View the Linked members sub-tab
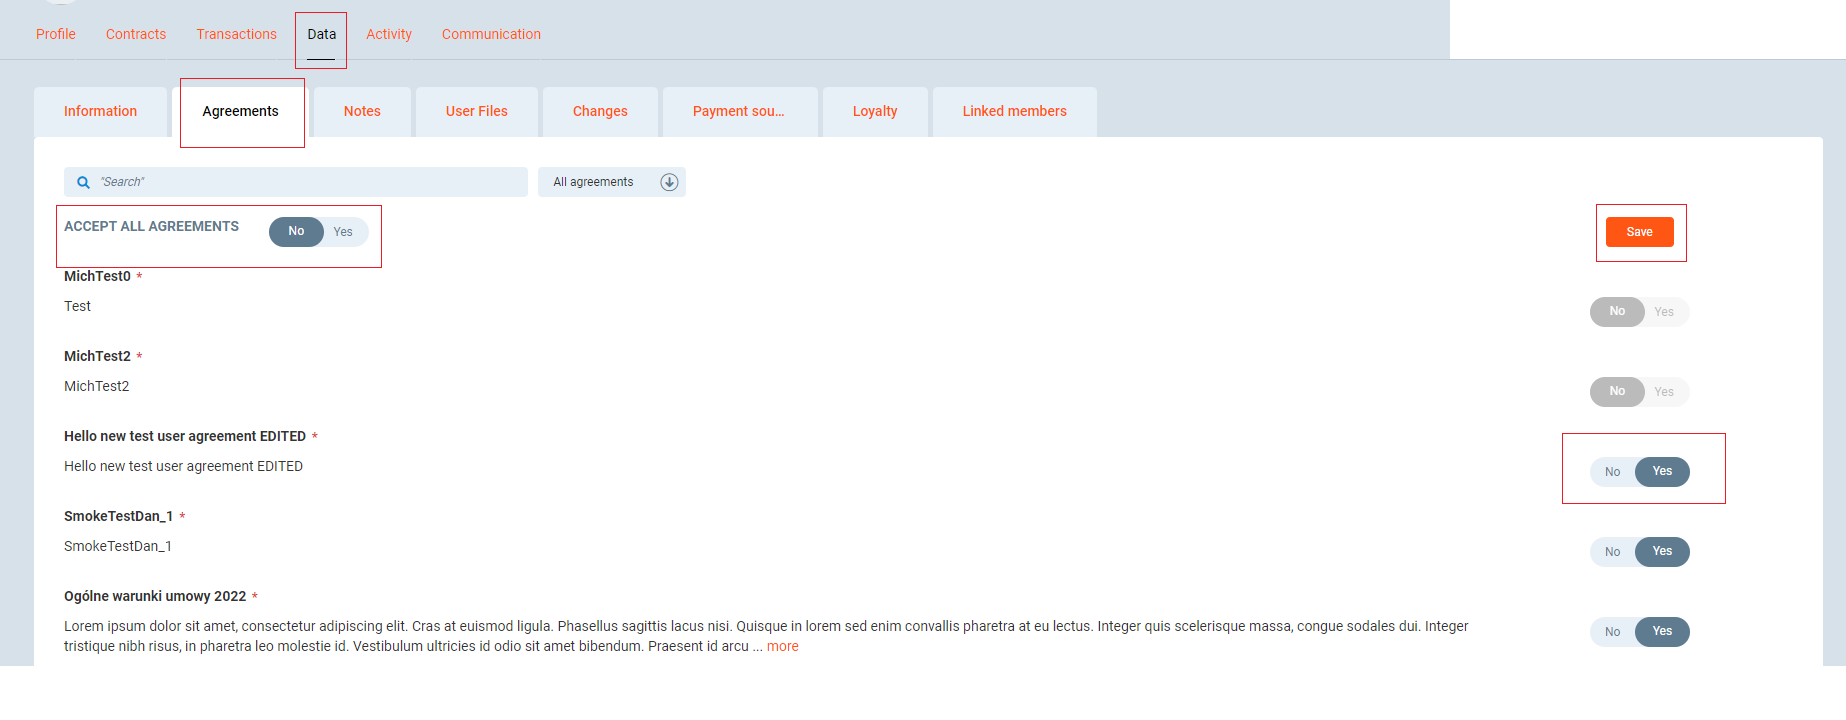Screen dimensions: 1846x720 tap(1014, 112)
